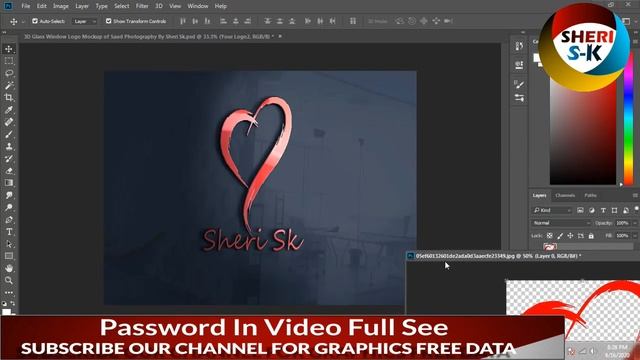Select the Brush tool
Image resolution: width=640 pixels, height=360 pixels.
[x=9, y=134]
